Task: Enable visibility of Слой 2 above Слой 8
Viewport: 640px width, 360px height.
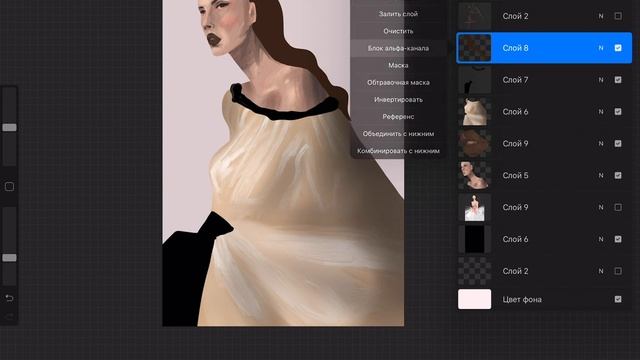Action: pyautogui.click(x=618, y=16)
